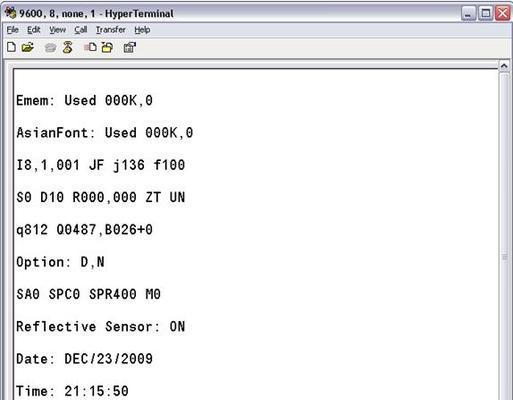
Task: Open an existing connection file icon
Action: [x=28, y=47]
